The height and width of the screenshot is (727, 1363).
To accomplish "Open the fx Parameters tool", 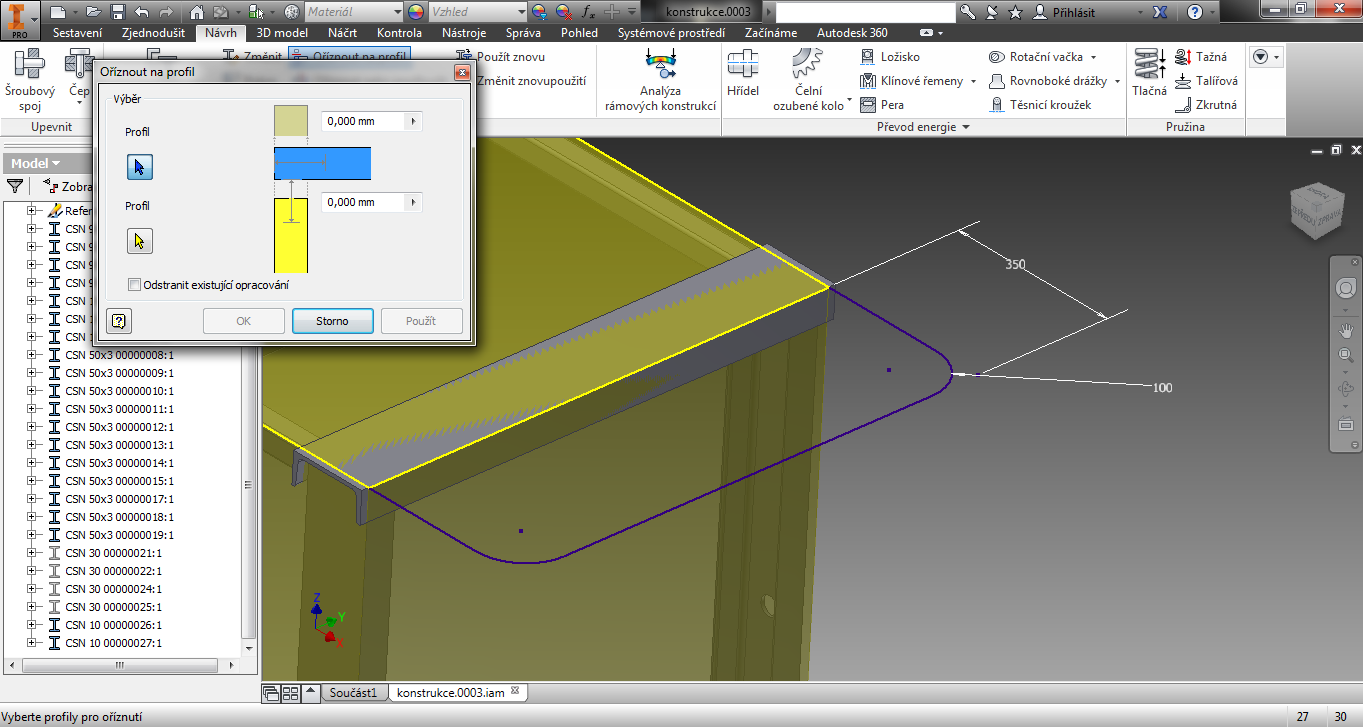I will click(589, 12).
